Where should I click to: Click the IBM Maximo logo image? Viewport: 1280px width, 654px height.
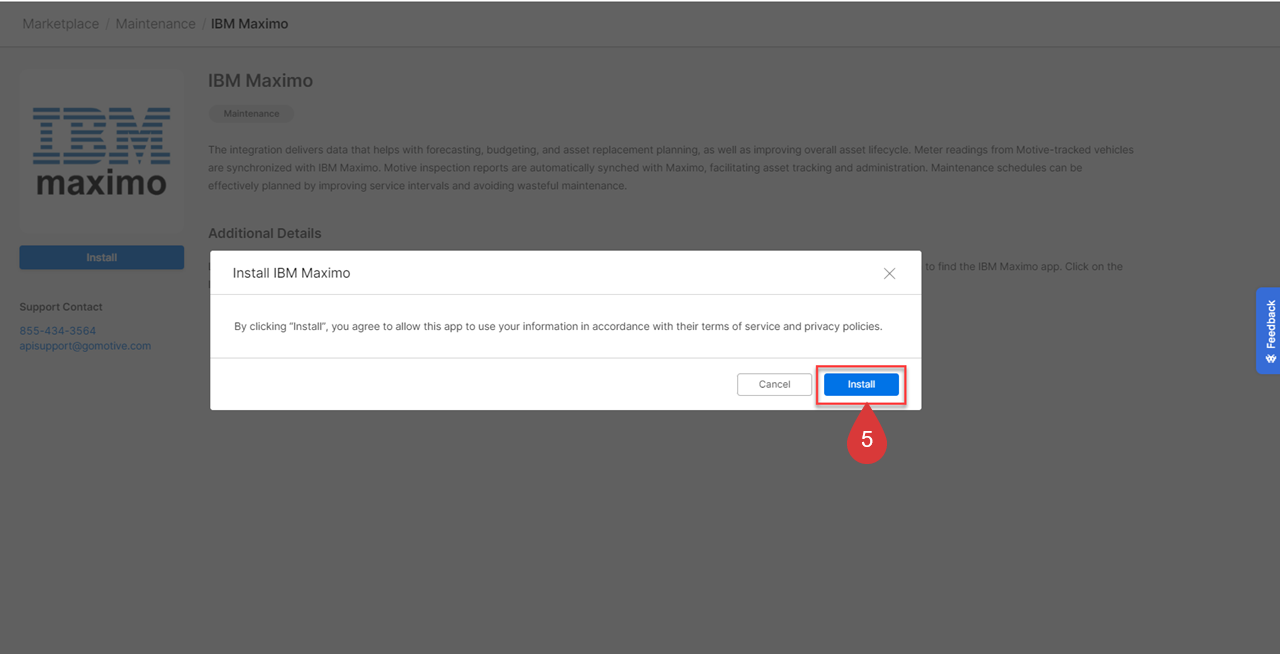(101, 150)
